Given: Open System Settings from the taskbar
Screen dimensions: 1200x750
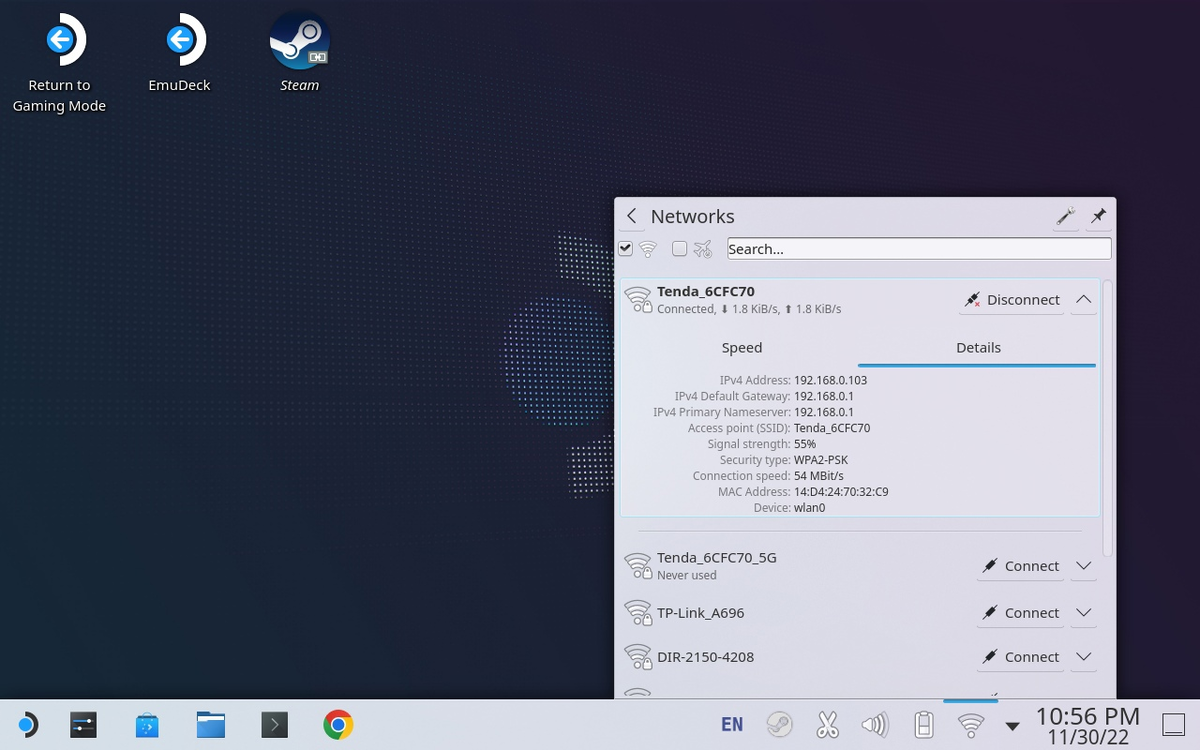Looking at the screenshot, I should 84,725.
